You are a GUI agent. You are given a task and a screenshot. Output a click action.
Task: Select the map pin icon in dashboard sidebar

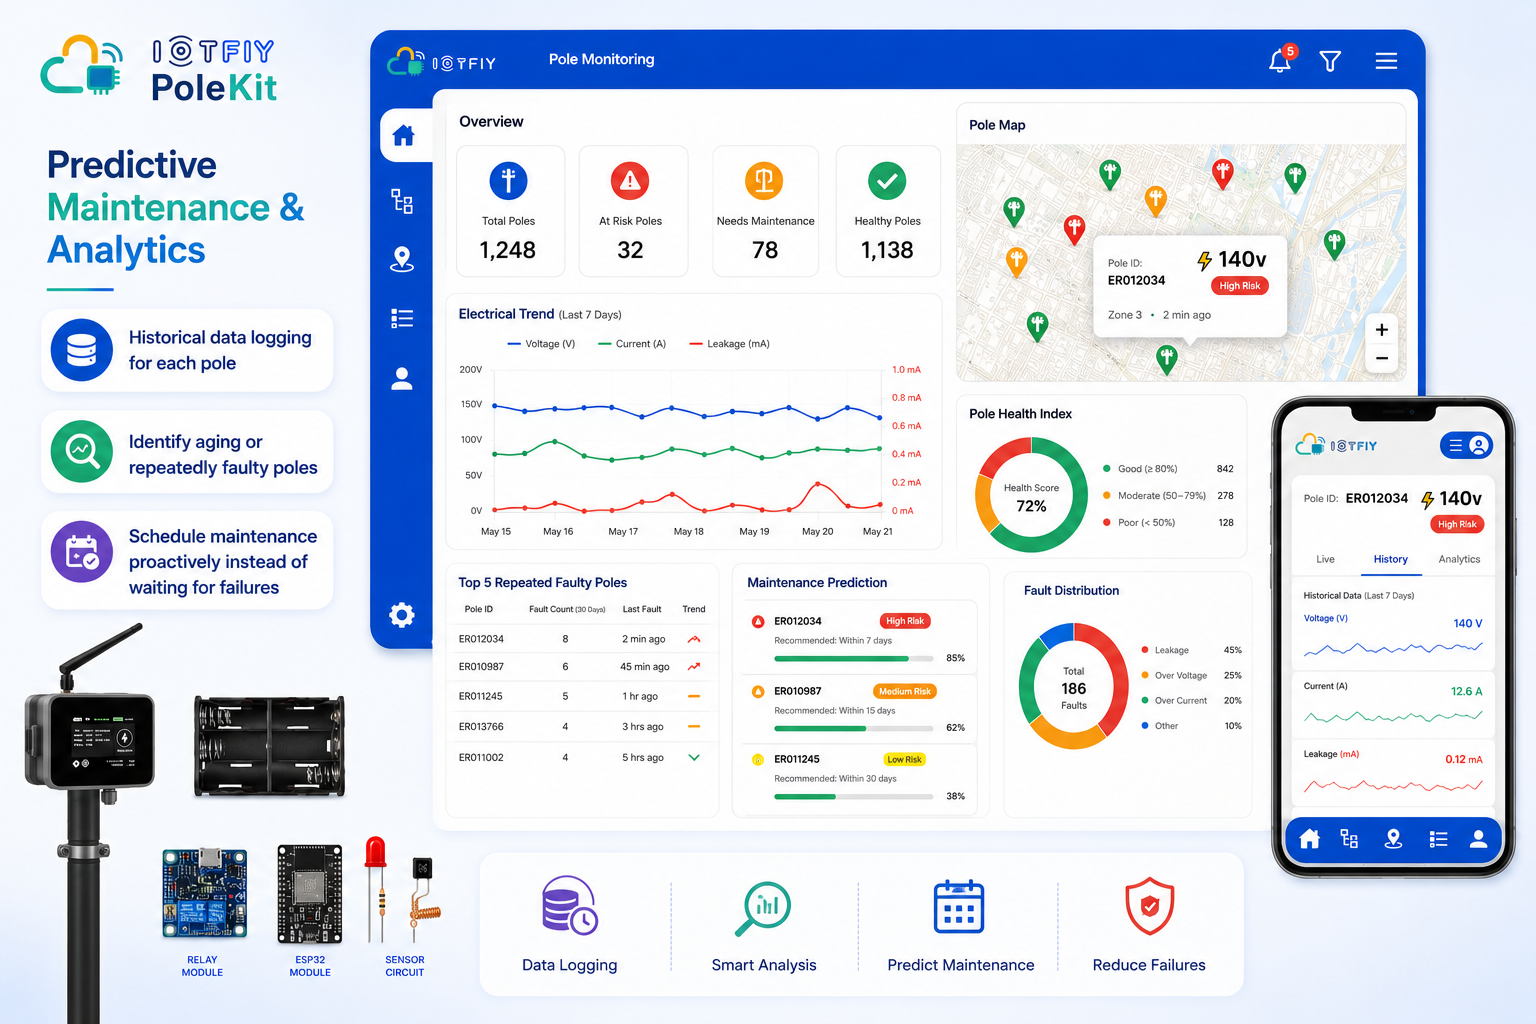coord(402,259)
